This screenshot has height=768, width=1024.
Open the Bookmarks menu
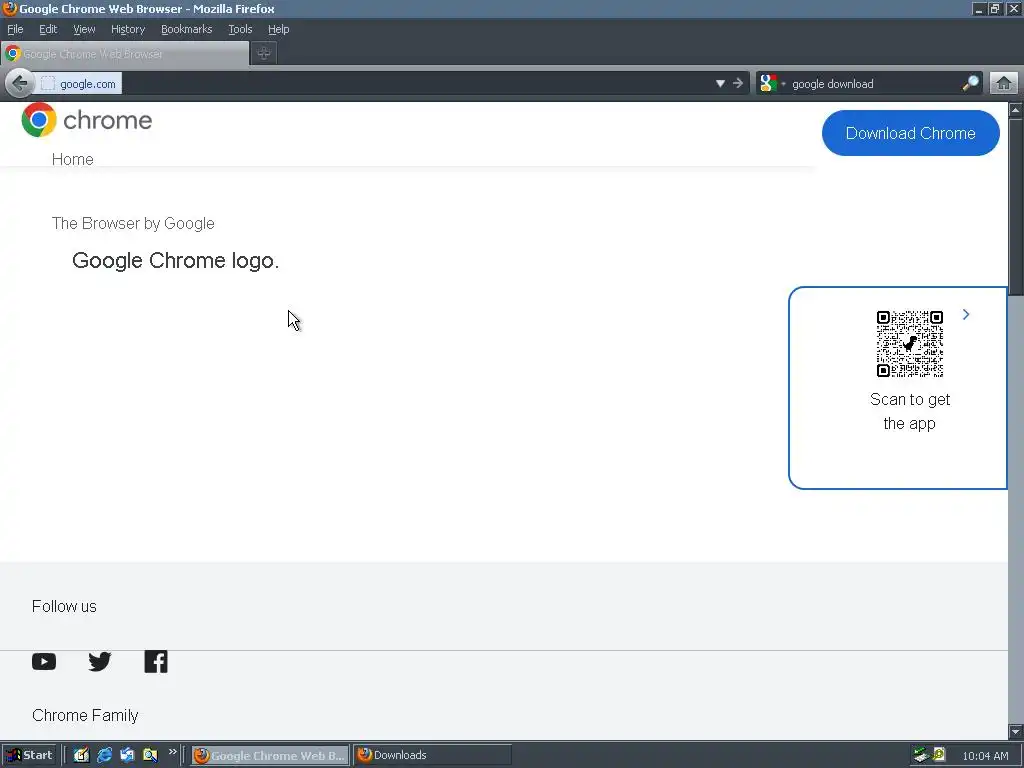click(x=186, y=29)
